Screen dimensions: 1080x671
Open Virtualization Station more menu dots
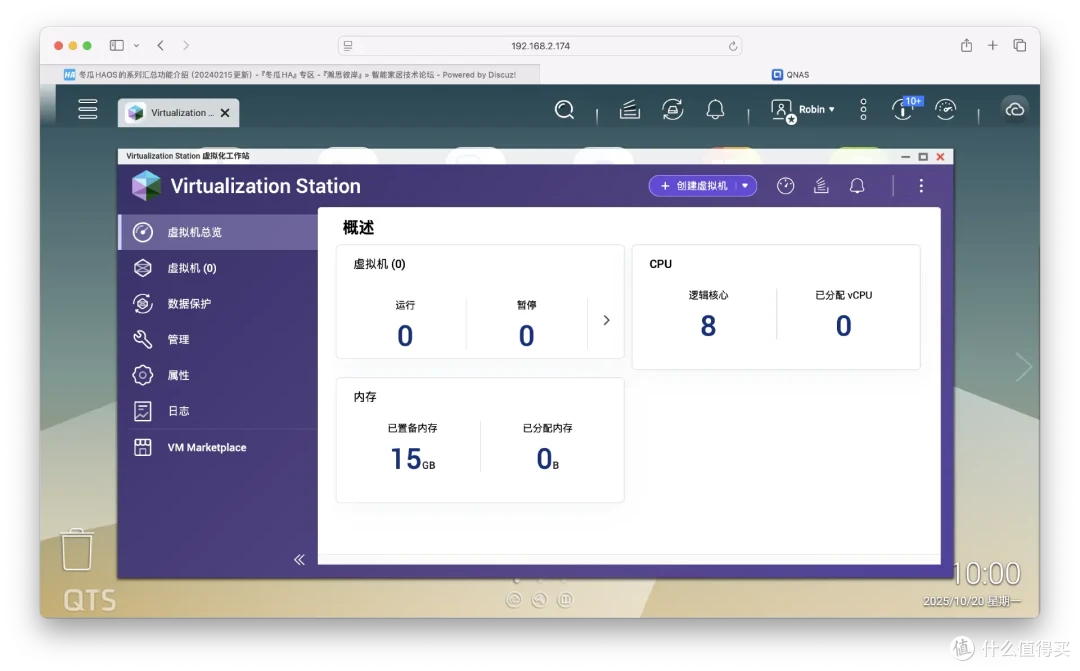[x=921, y=186]
